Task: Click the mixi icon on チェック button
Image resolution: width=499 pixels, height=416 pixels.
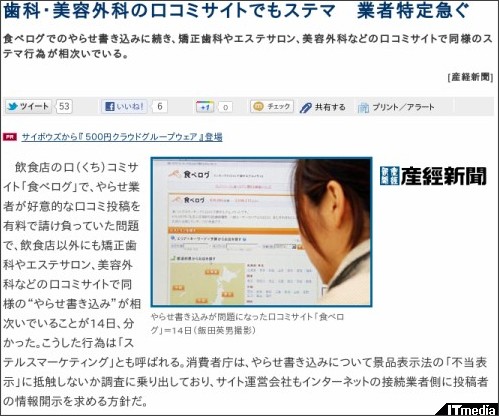Action: (258, 106)
